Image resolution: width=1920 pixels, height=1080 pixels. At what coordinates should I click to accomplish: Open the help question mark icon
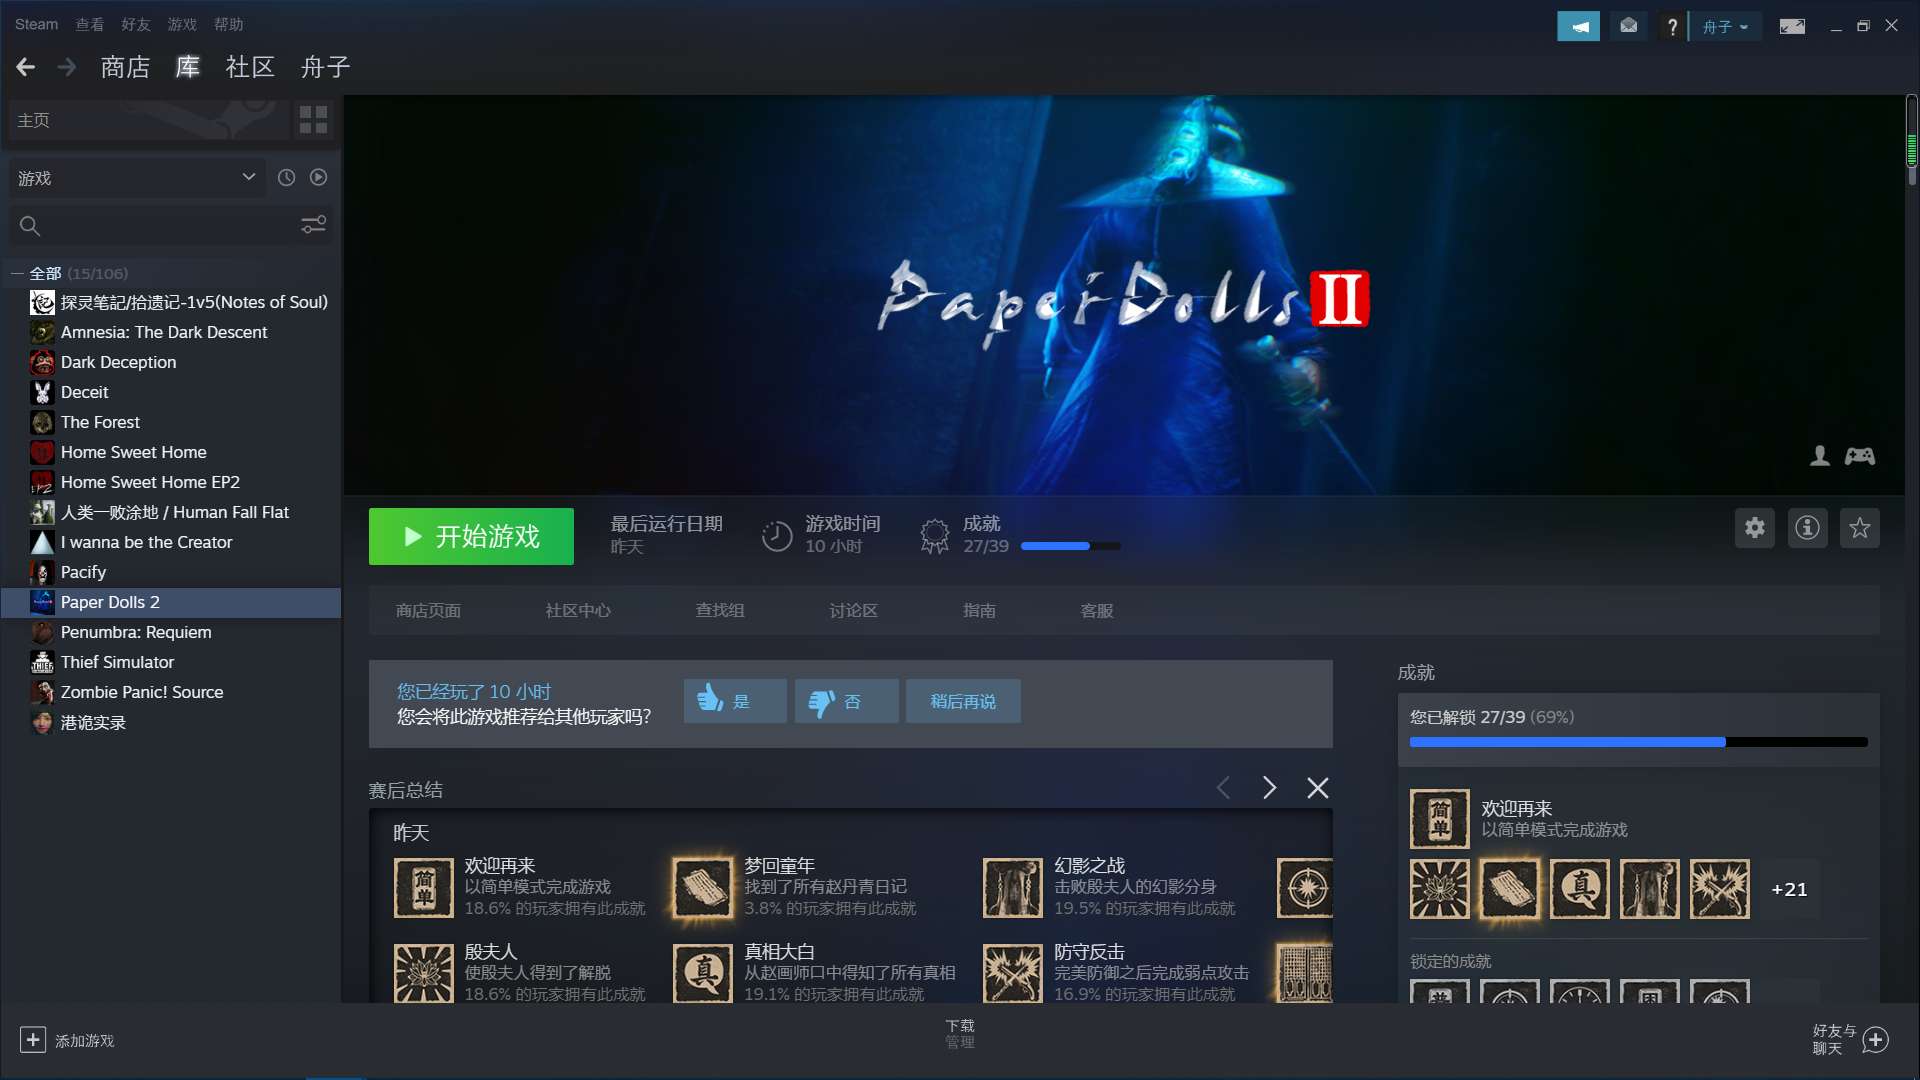1672,26
